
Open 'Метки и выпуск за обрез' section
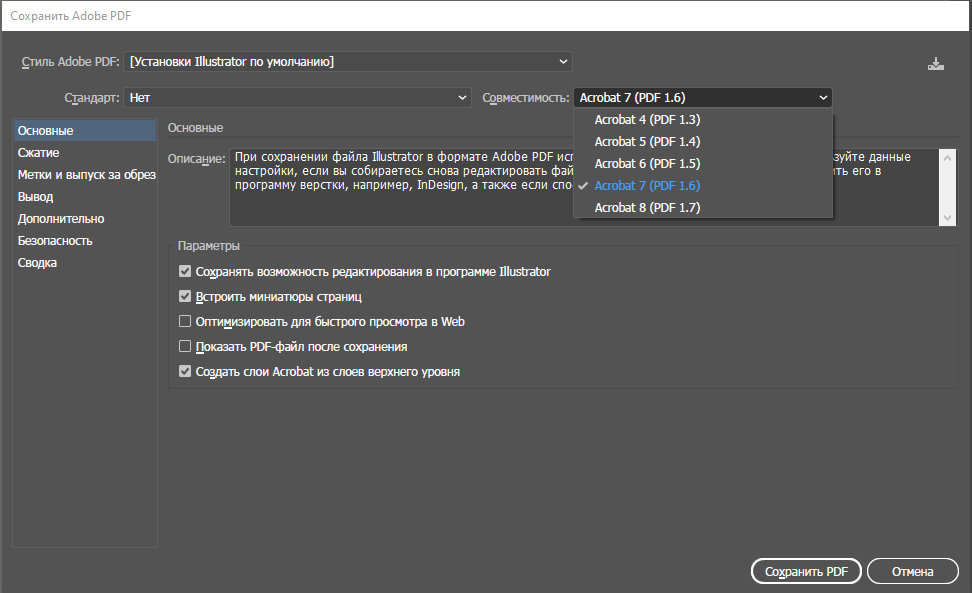pos(85,175)
